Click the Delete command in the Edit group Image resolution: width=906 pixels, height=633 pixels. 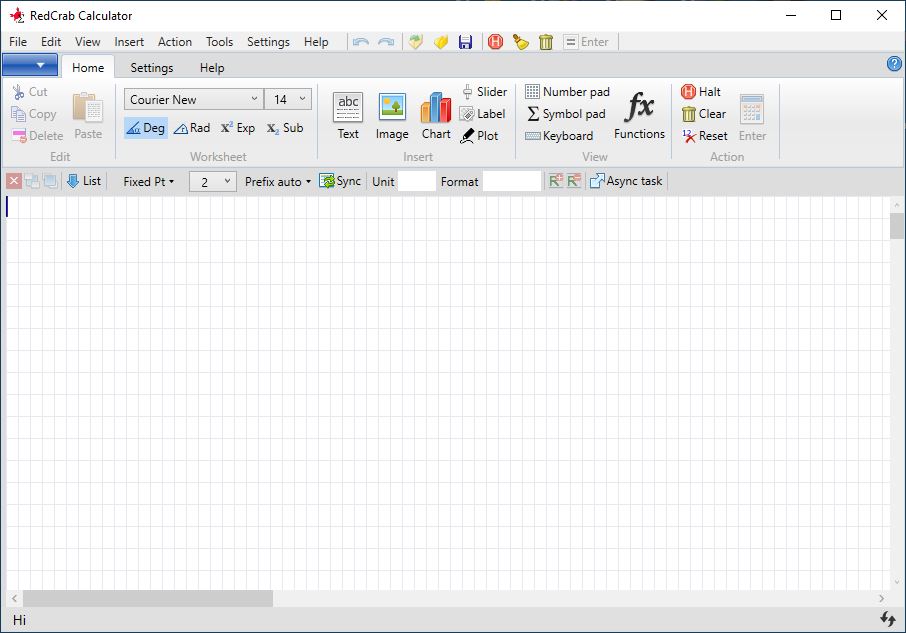38,136
